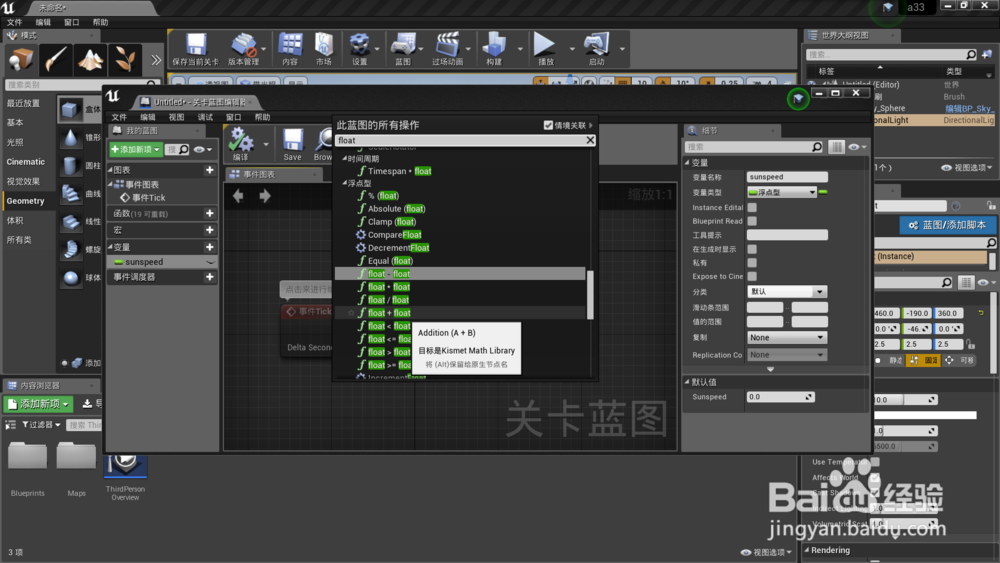Image resolution: width=1000 pixels, height=563 pixels.
Task: Toggle Instance Editable checkbox
Action: point(752,207)
